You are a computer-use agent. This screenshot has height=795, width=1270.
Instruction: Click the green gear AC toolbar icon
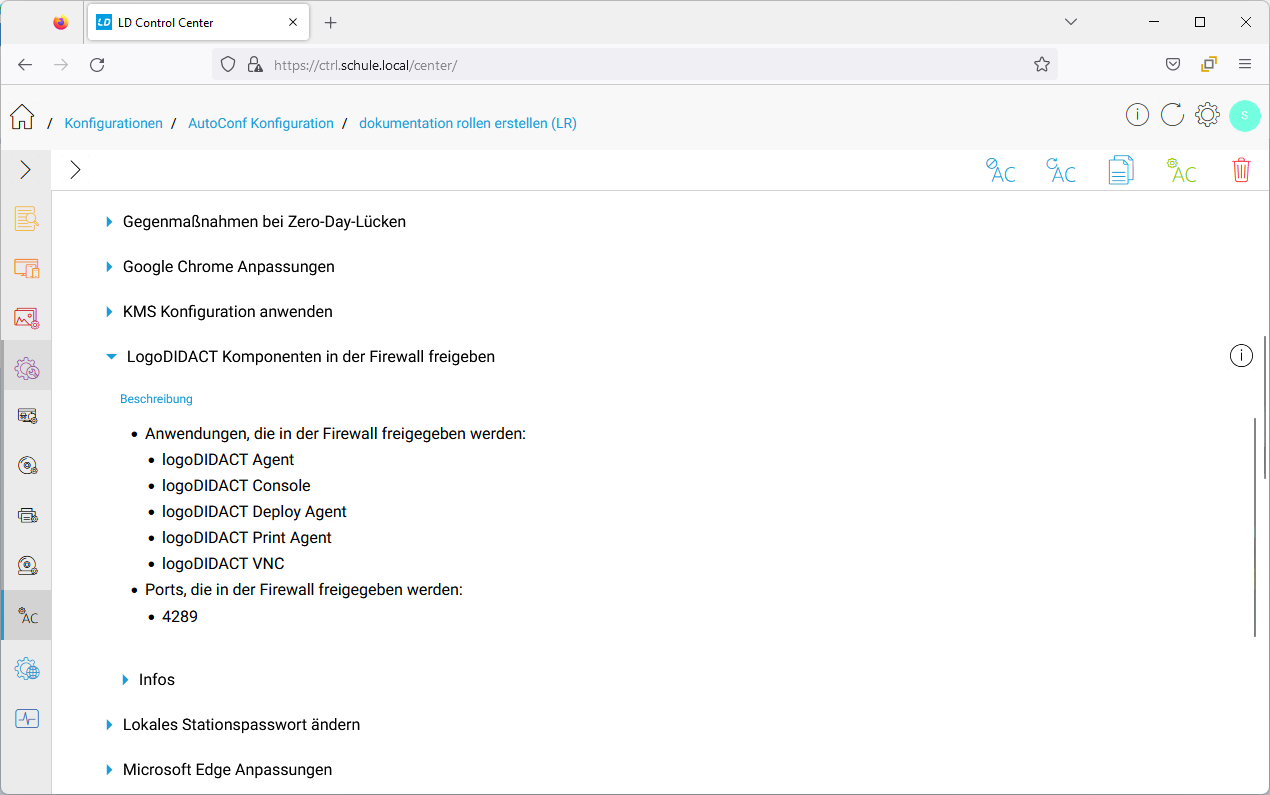point(1181,170)
